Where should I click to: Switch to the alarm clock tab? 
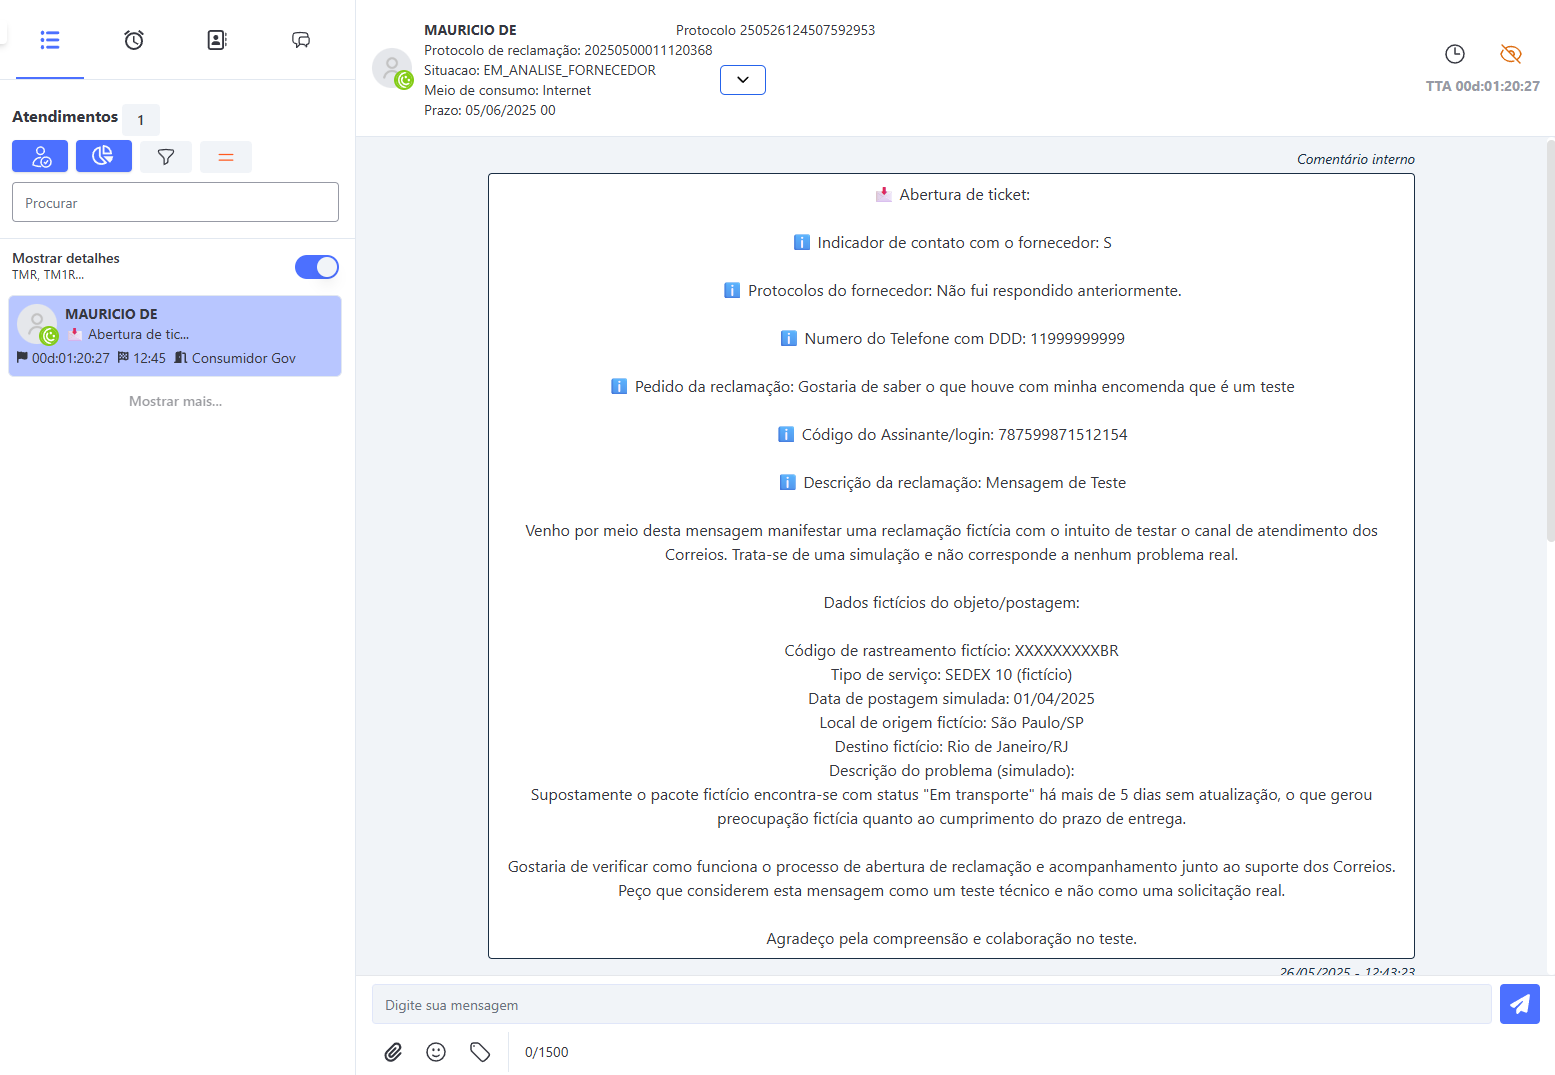click(x=134, y=40)
